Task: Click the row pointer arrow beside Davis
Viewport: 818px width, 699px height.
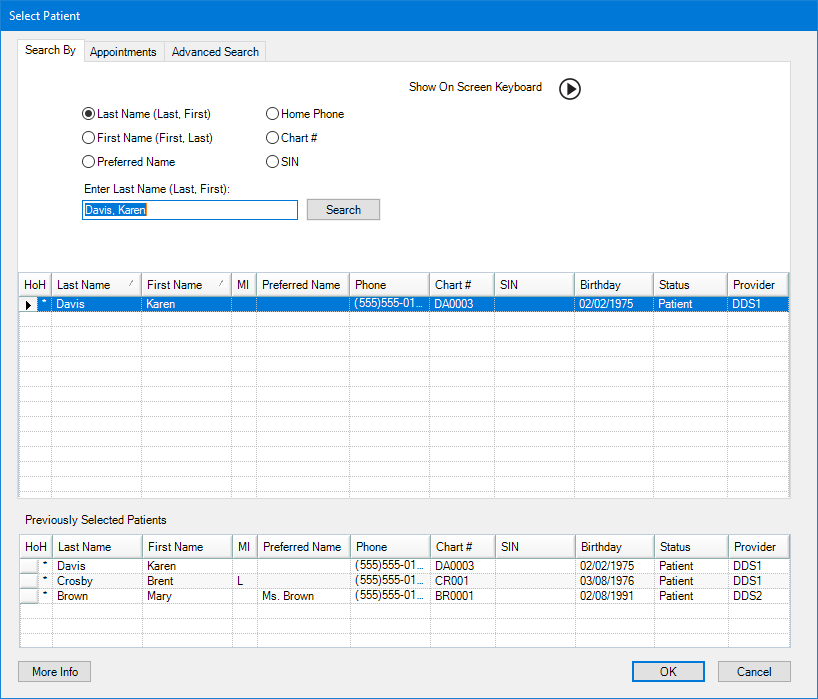Action: click(28, 304)
